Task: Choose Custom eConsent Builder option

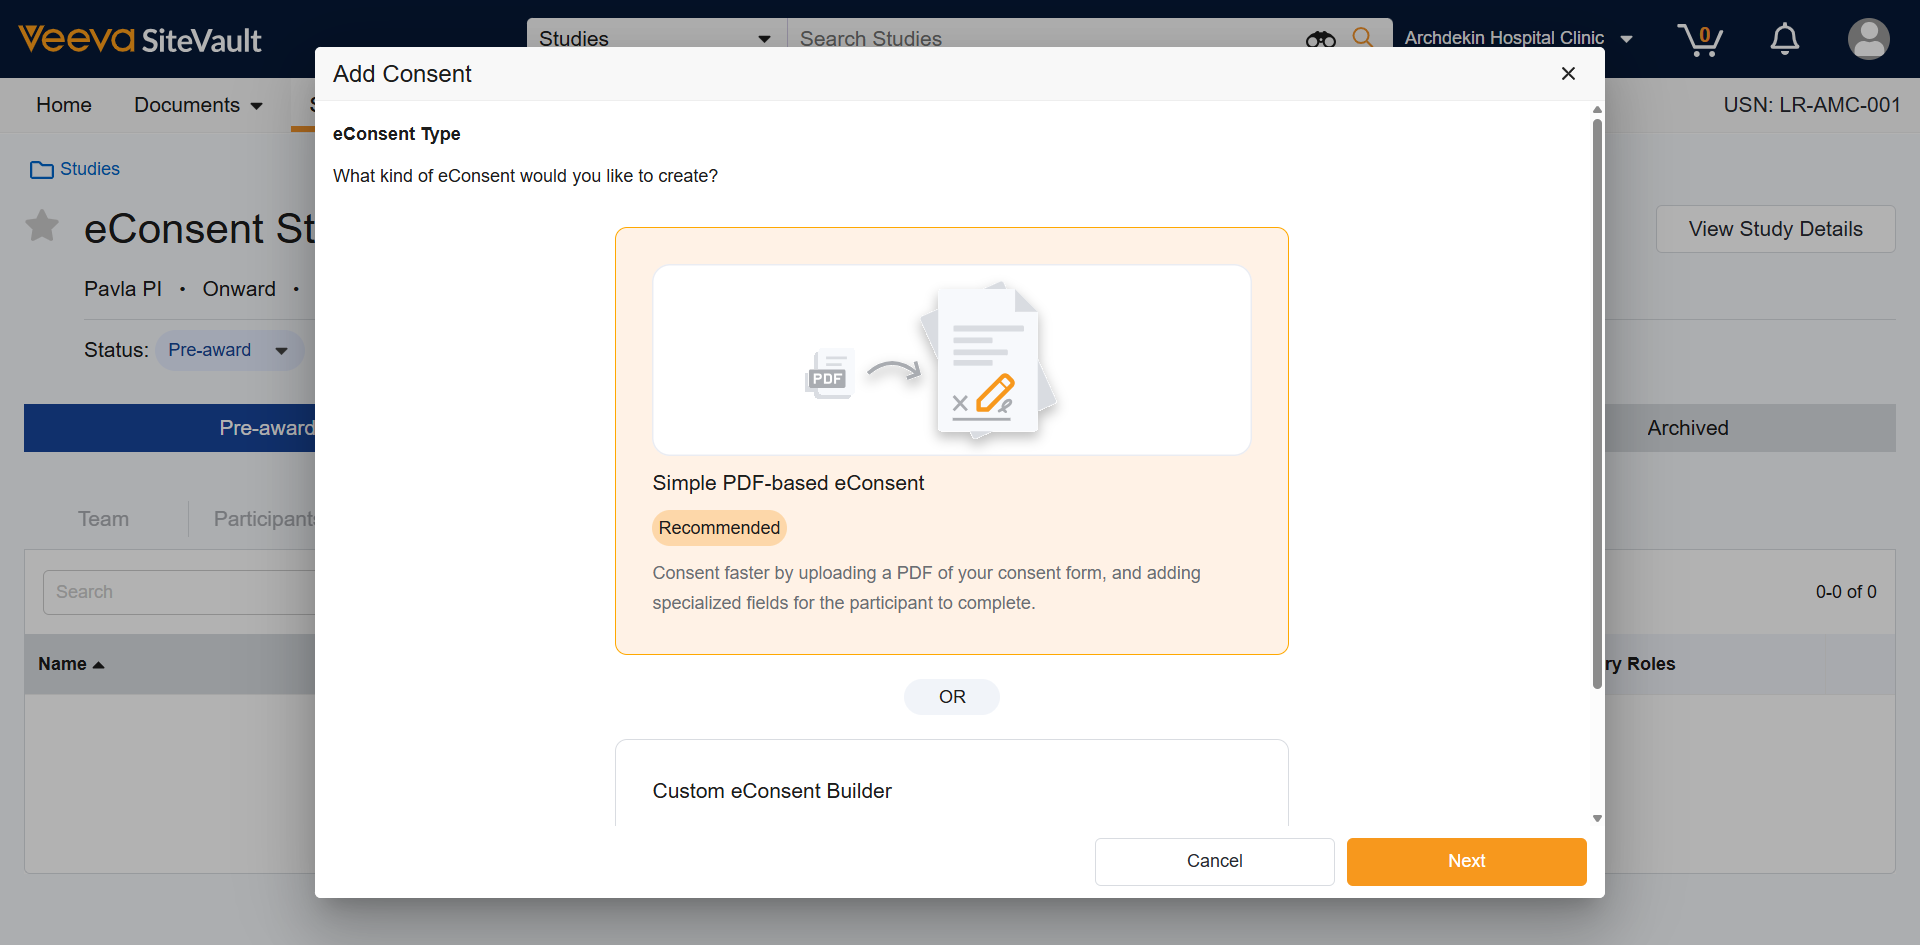Action: (x=951, y=783)
